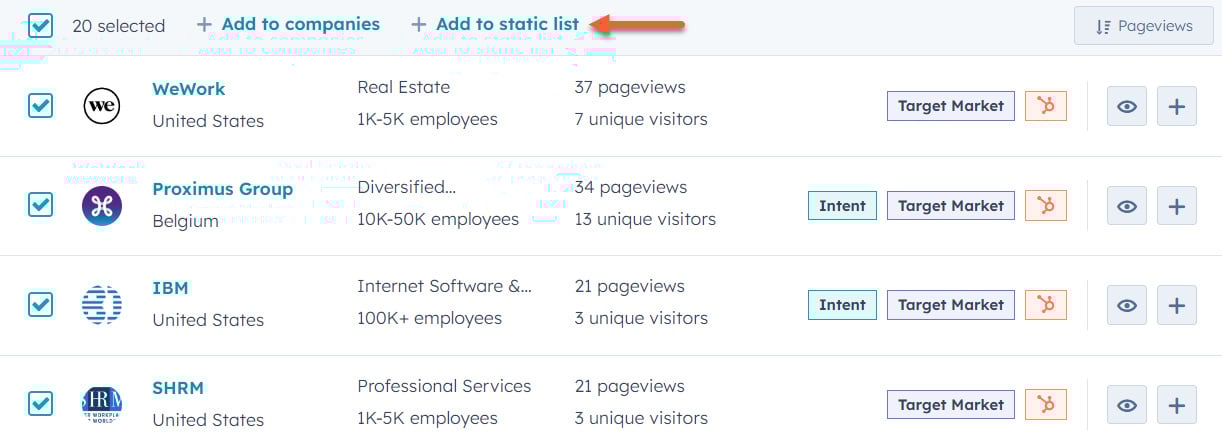Click the plus add button for WeWork
This screenshot has width=1222, height=448.
tap(1177, 106)
